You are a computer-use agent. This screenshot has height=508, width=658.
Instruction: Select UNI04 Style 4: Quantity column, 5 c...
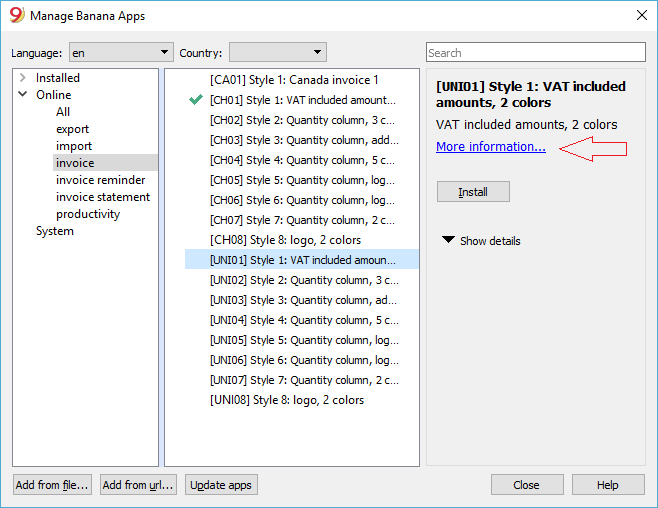point(304,320)
